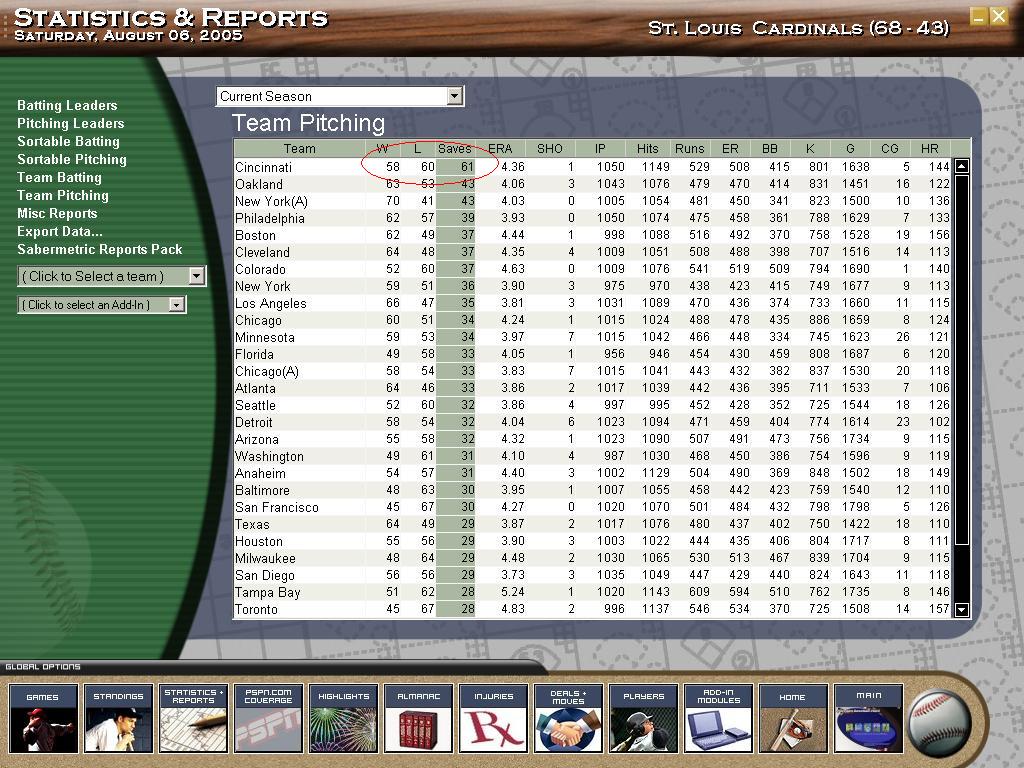Select the Philadelphia team row
Screen dimensions: 1024x768
point(592,218)
